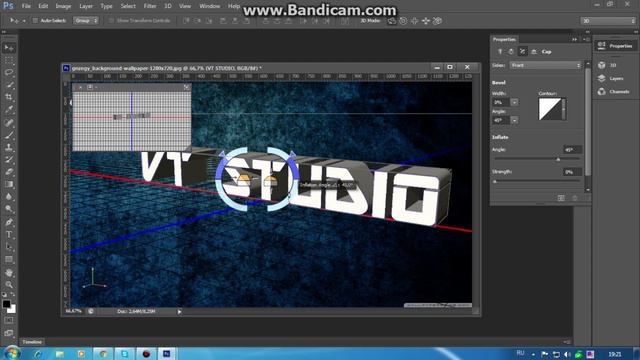Select the Eyedropper tool
This screenshot has height=360, width=640.
(x=9, y=109)
